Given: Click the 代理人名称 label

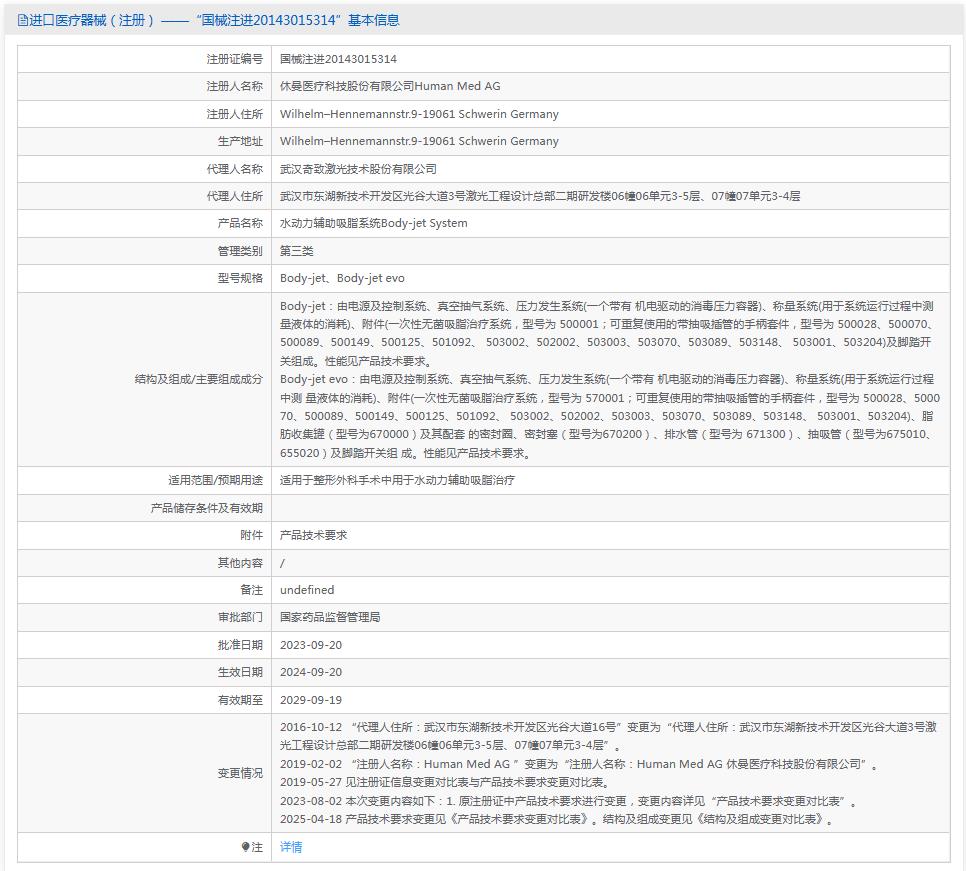Looking at the screenshot, I should (235, 169).
